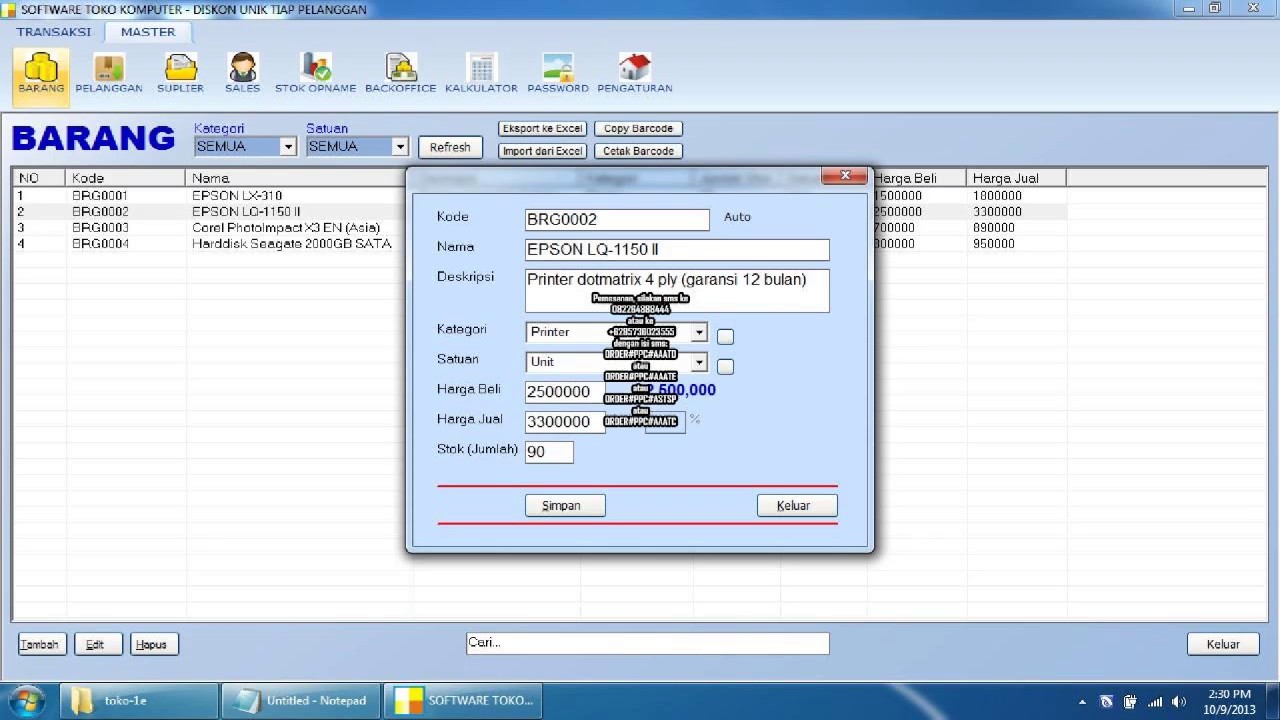Click the Edit button

(96, 644)
